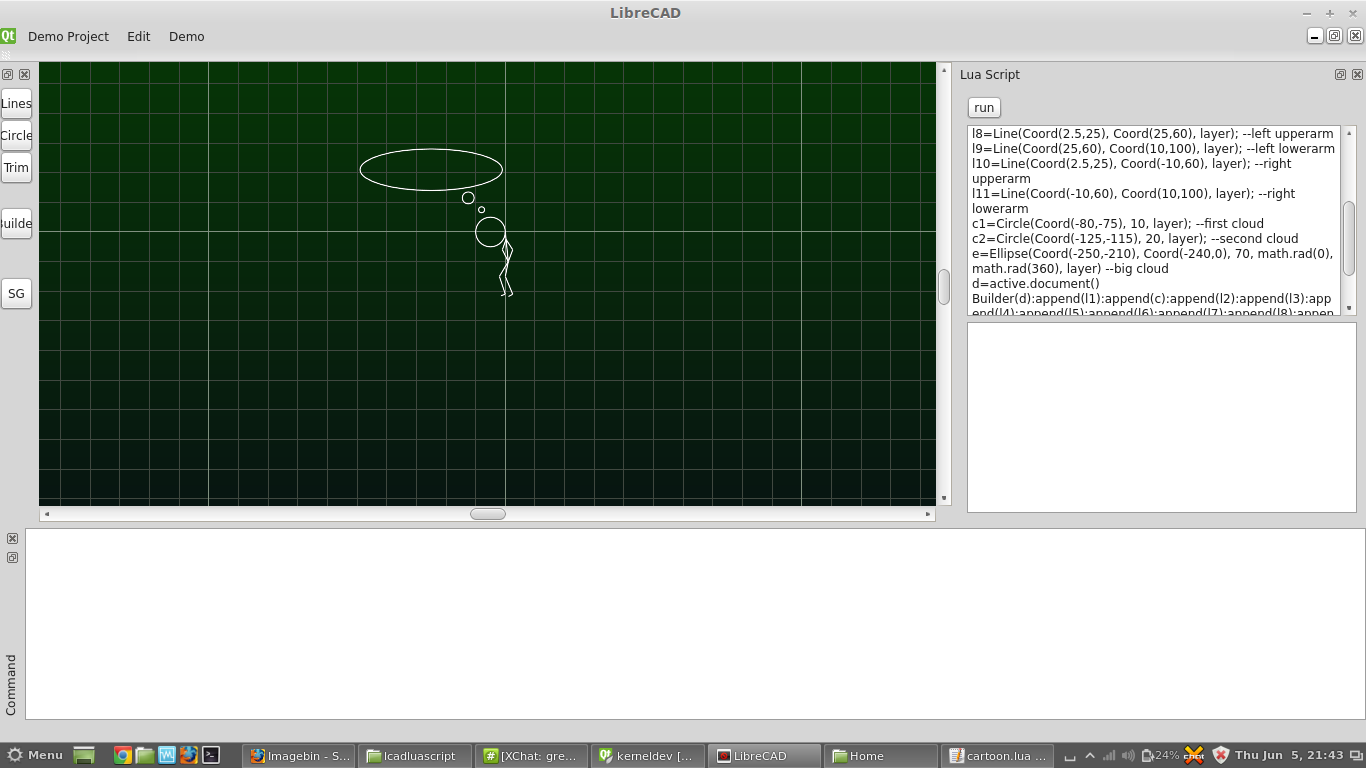The image size is (1366, 768).
Task: Open the terminal launcher in taskbar
Action: [211, 755]
